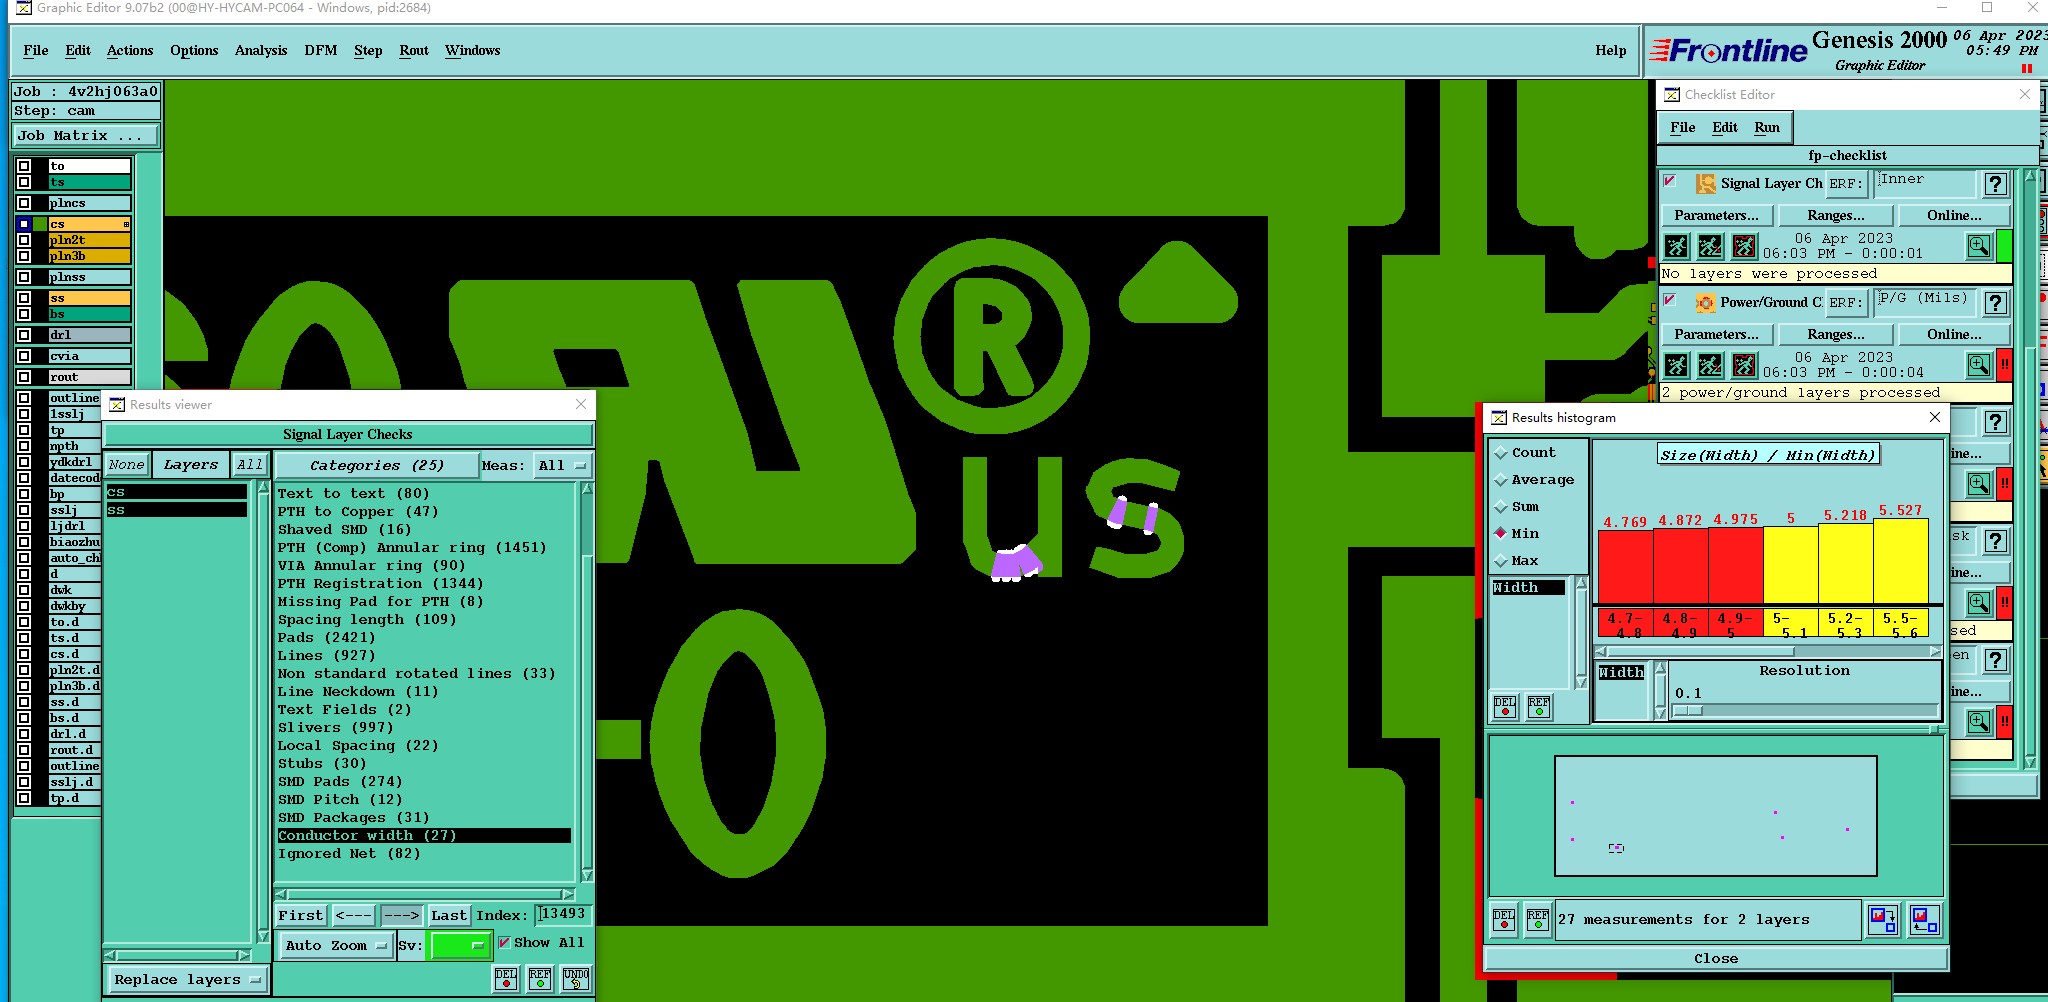Click Signal Layer Checks action icon
This screenshot has height=1002, width=2048.
click(x=1706, y=184)
